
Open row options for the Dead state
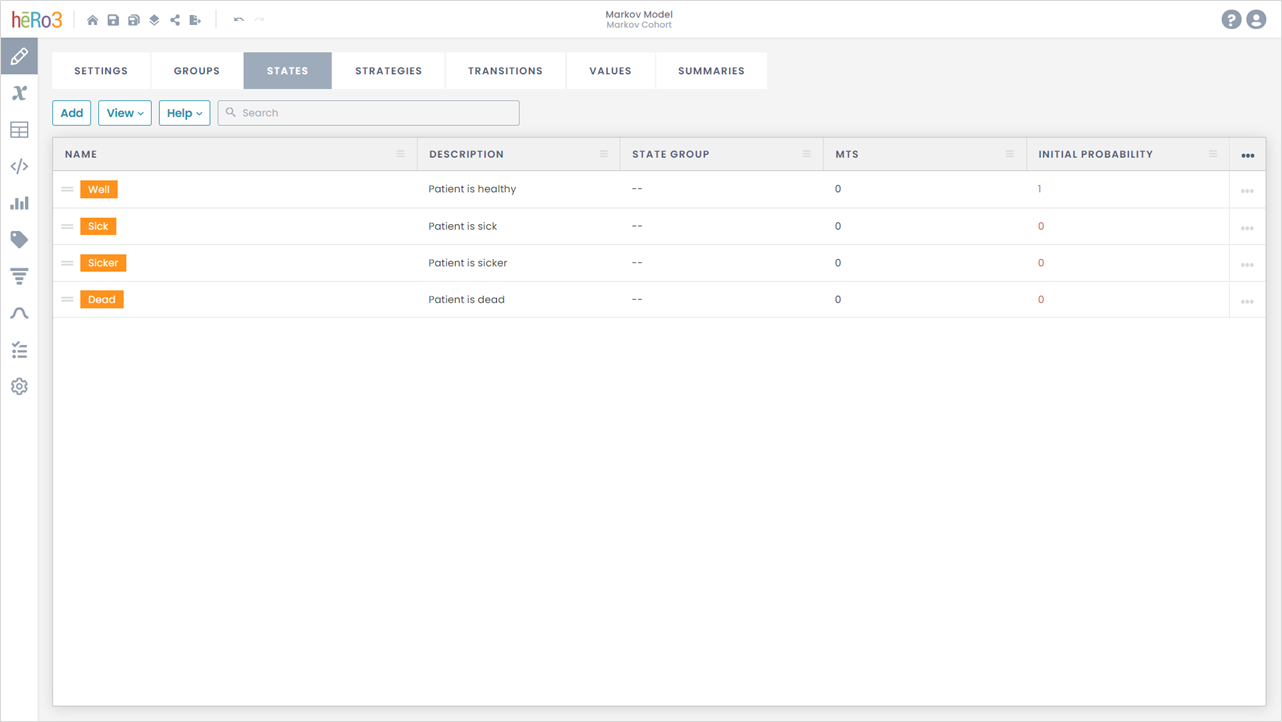click(x=1247, y=301)
